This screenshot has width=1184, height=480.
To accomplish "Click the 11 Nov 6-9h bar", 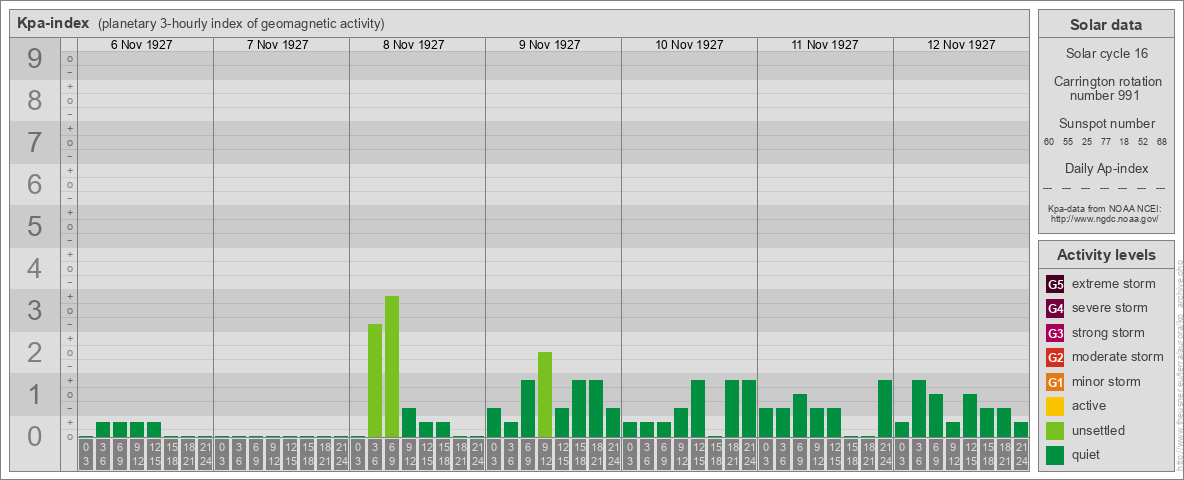I will (800, 416).
